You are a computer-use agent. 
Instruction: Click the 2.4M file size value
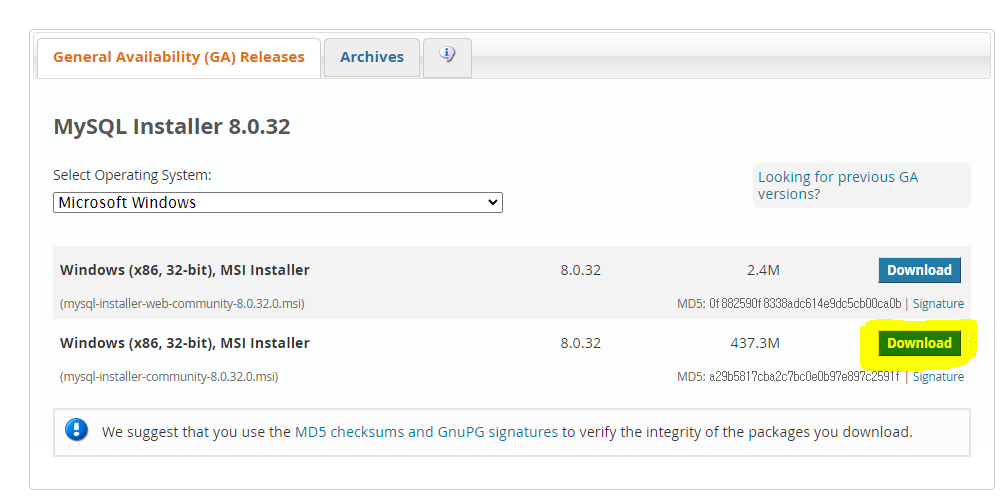tap(763, 270)
